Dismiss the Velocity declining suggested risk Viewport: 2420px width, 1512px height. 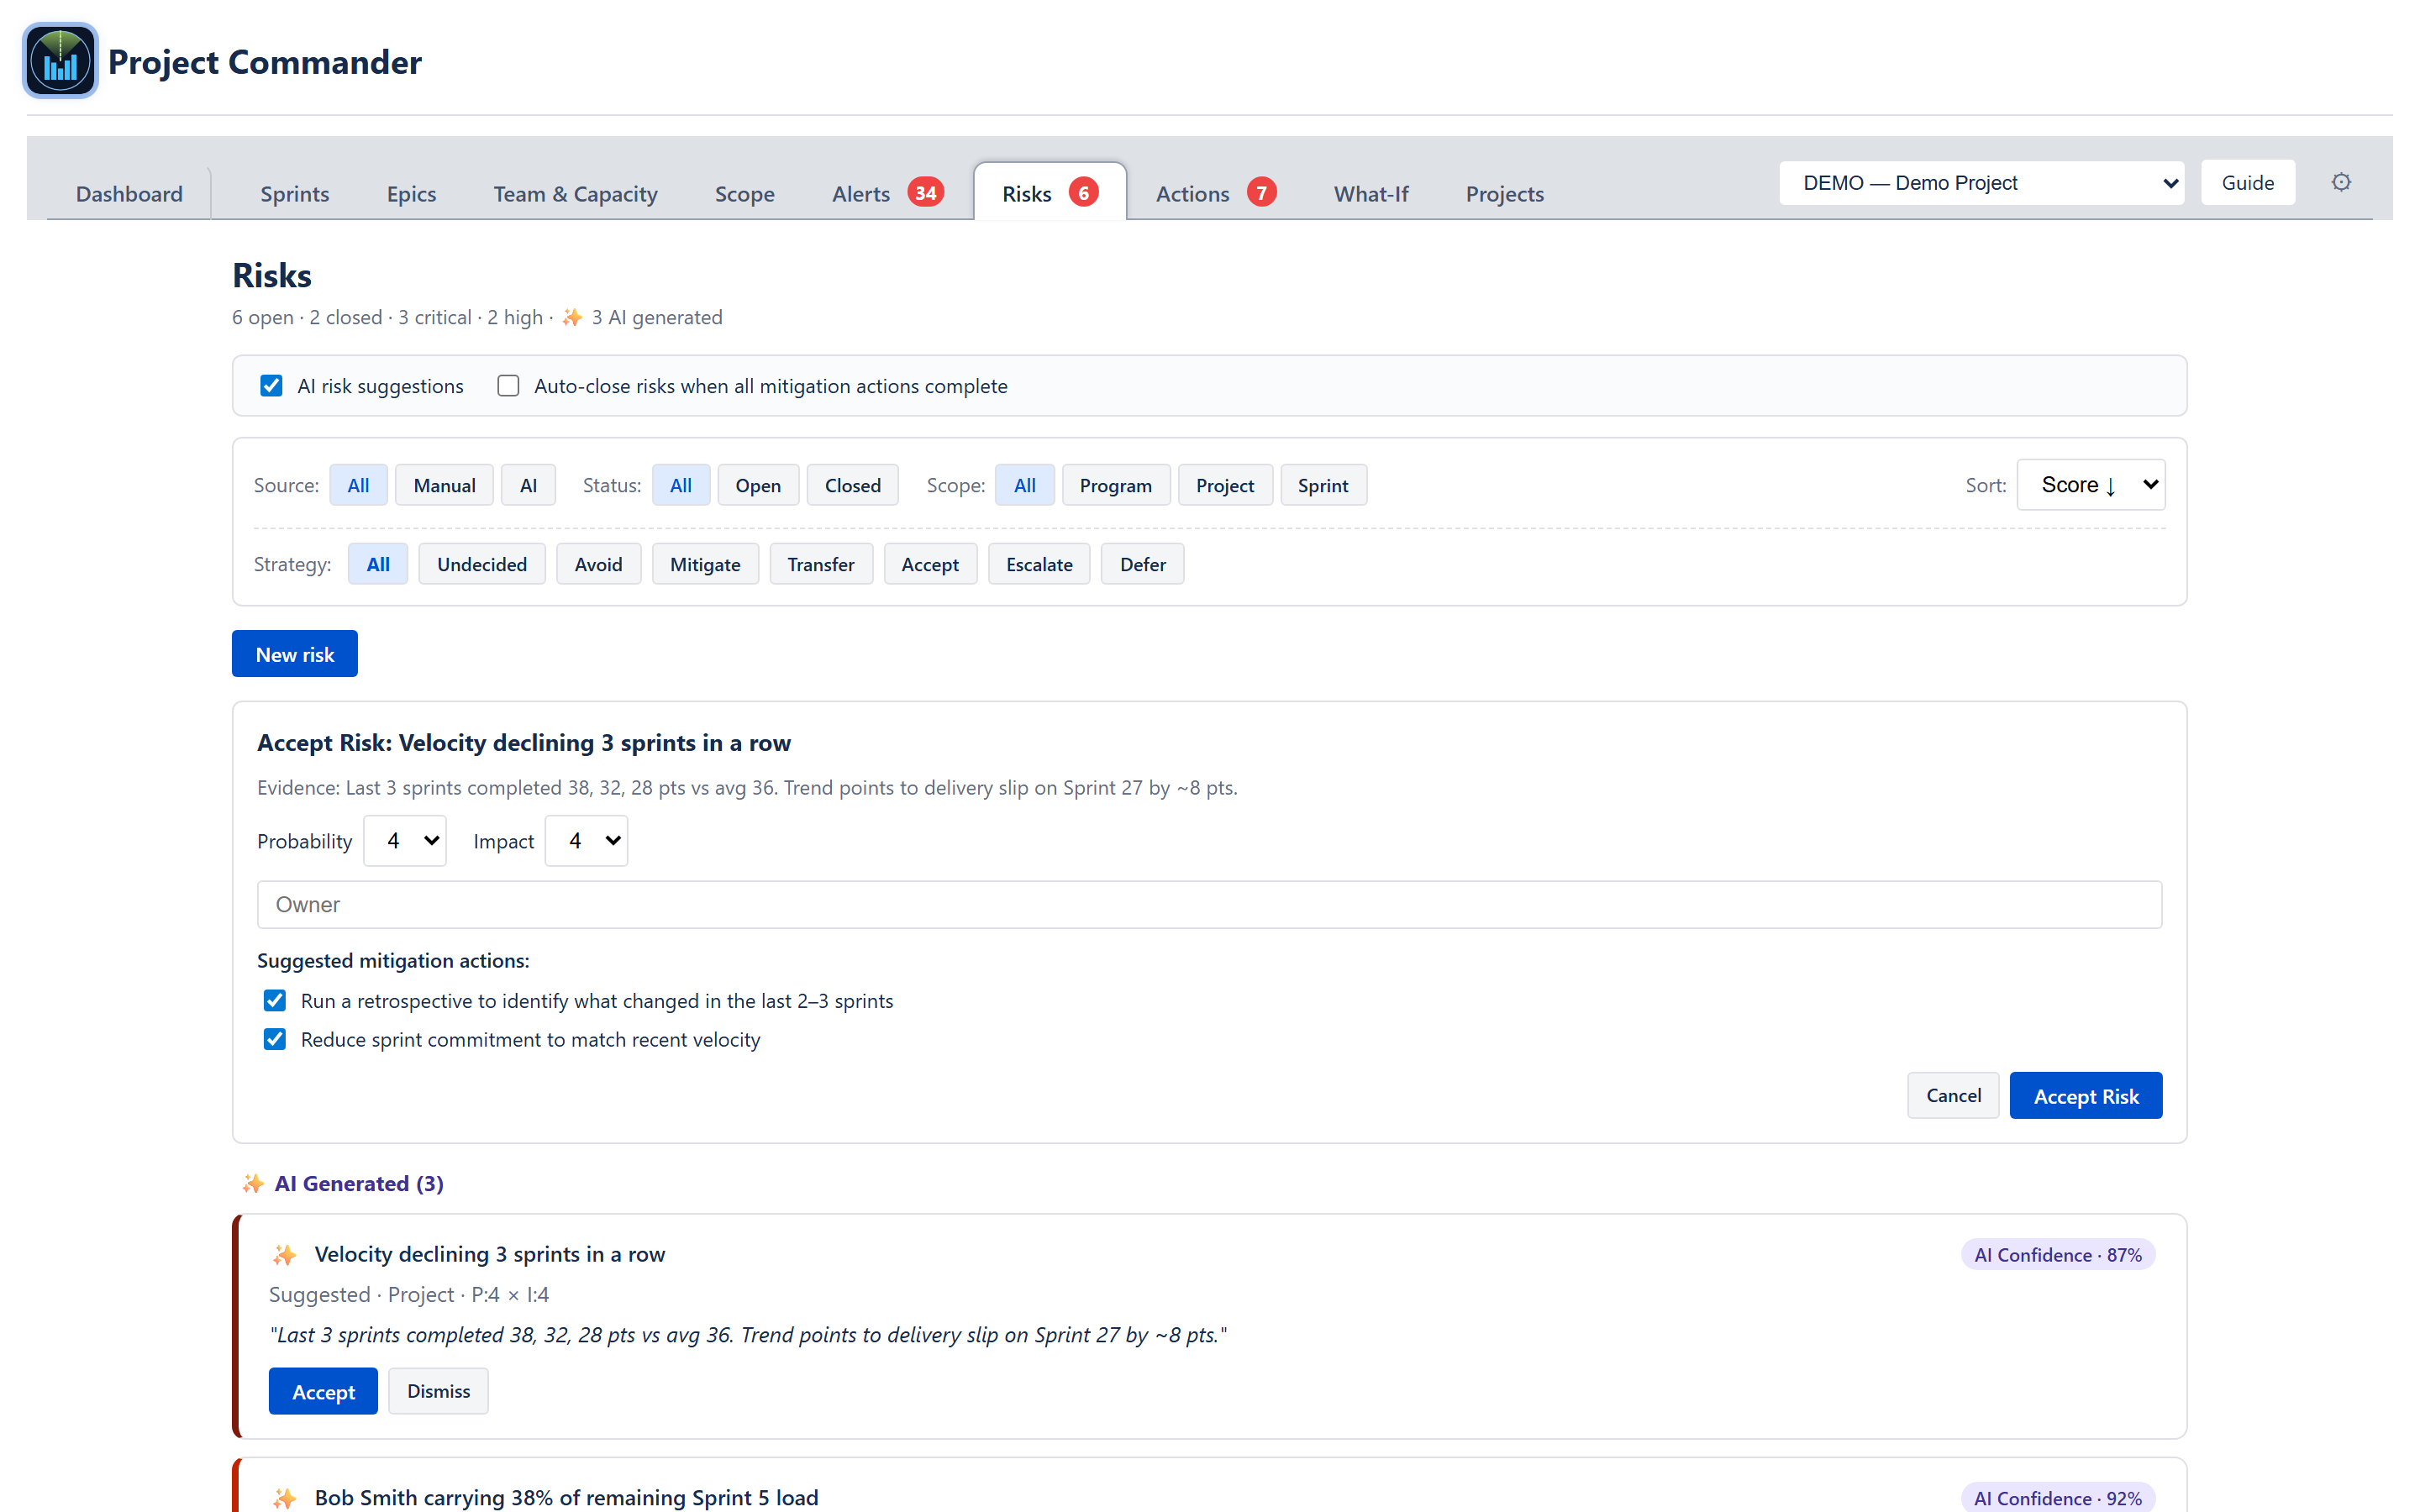pyautogui.click(x=438, y=1391)
